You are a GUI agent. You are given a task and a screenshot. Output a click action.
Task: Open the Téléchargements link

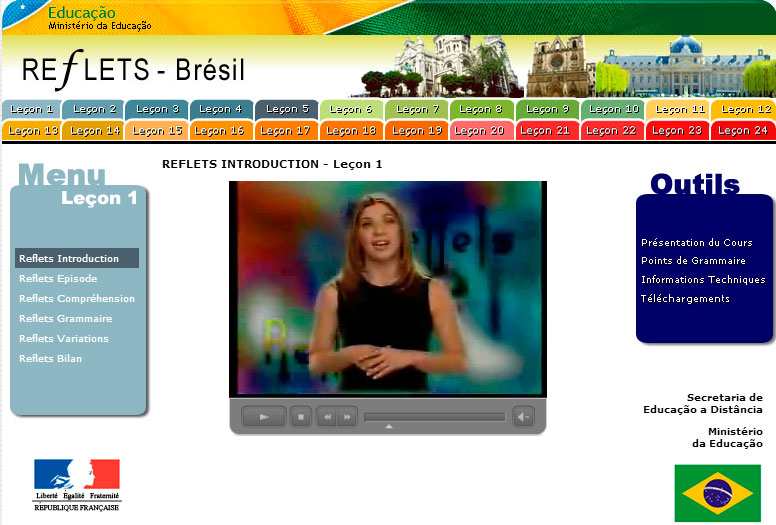685,299
